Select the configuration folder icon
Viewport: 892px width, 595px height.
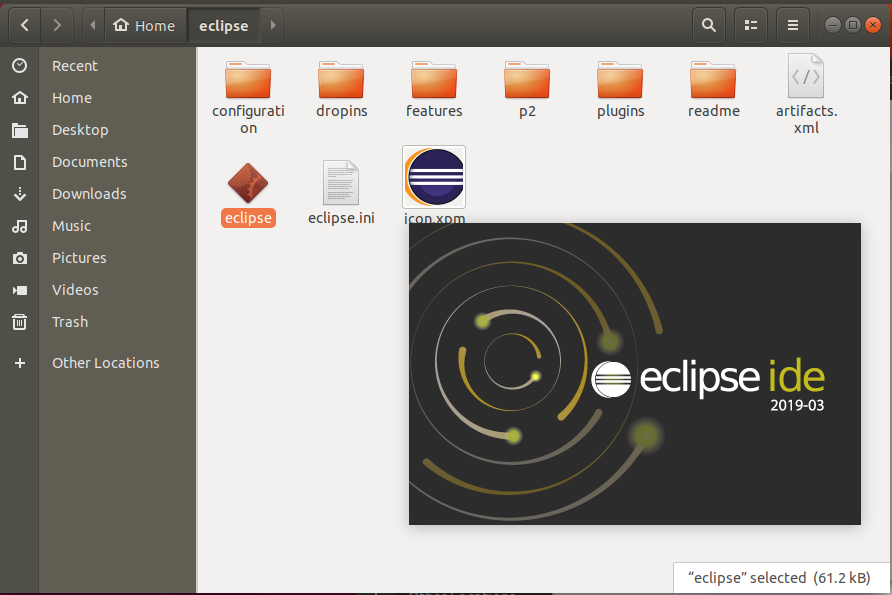click(x=248, y=80)
